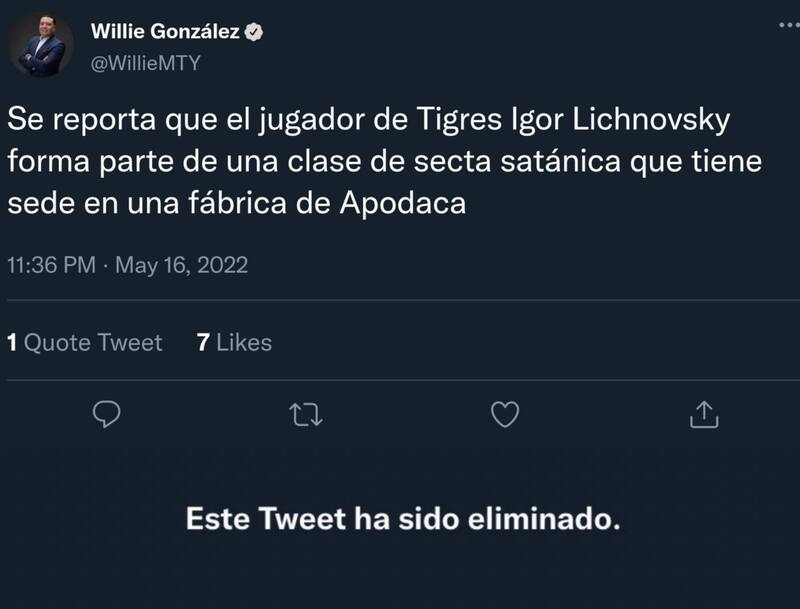The height and width of the screenshot is (609, 800).
Task: Click the verified badge next to Willie González
Action: coord(255,32)
